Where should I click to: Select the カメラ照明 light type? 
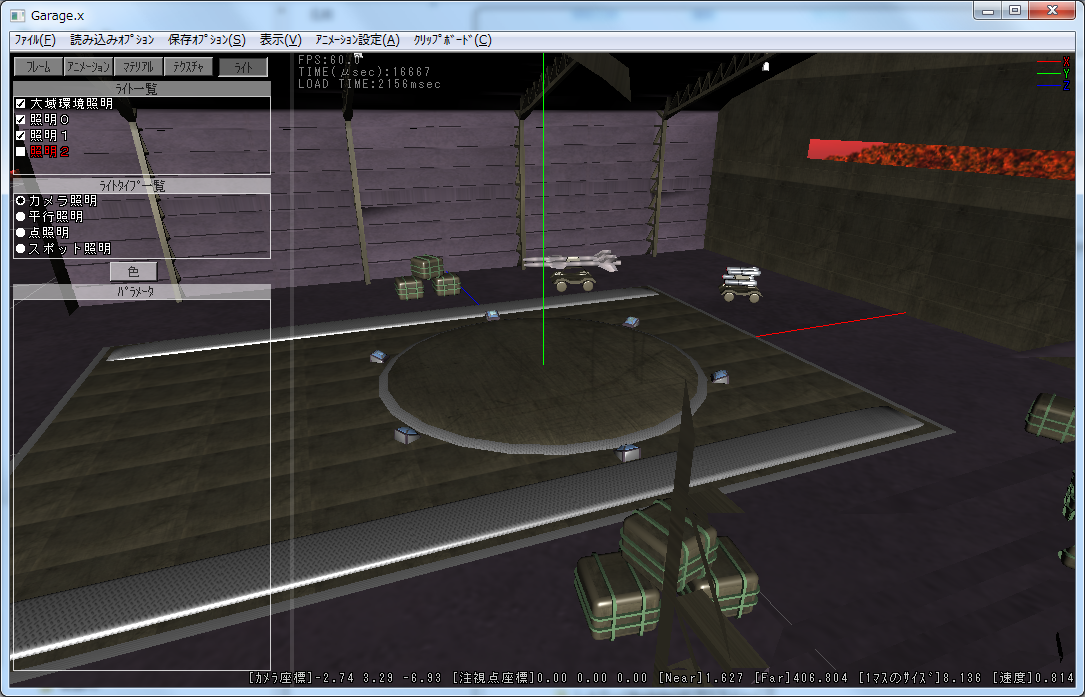(x=21, y=201)
